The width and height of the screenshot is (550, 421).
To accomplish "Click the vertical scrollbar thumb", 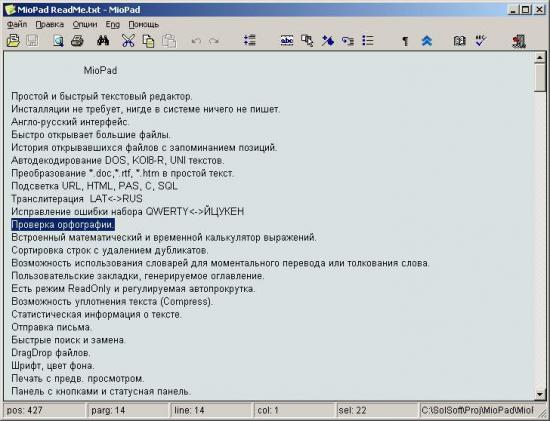I will click(x=540, y=78).
